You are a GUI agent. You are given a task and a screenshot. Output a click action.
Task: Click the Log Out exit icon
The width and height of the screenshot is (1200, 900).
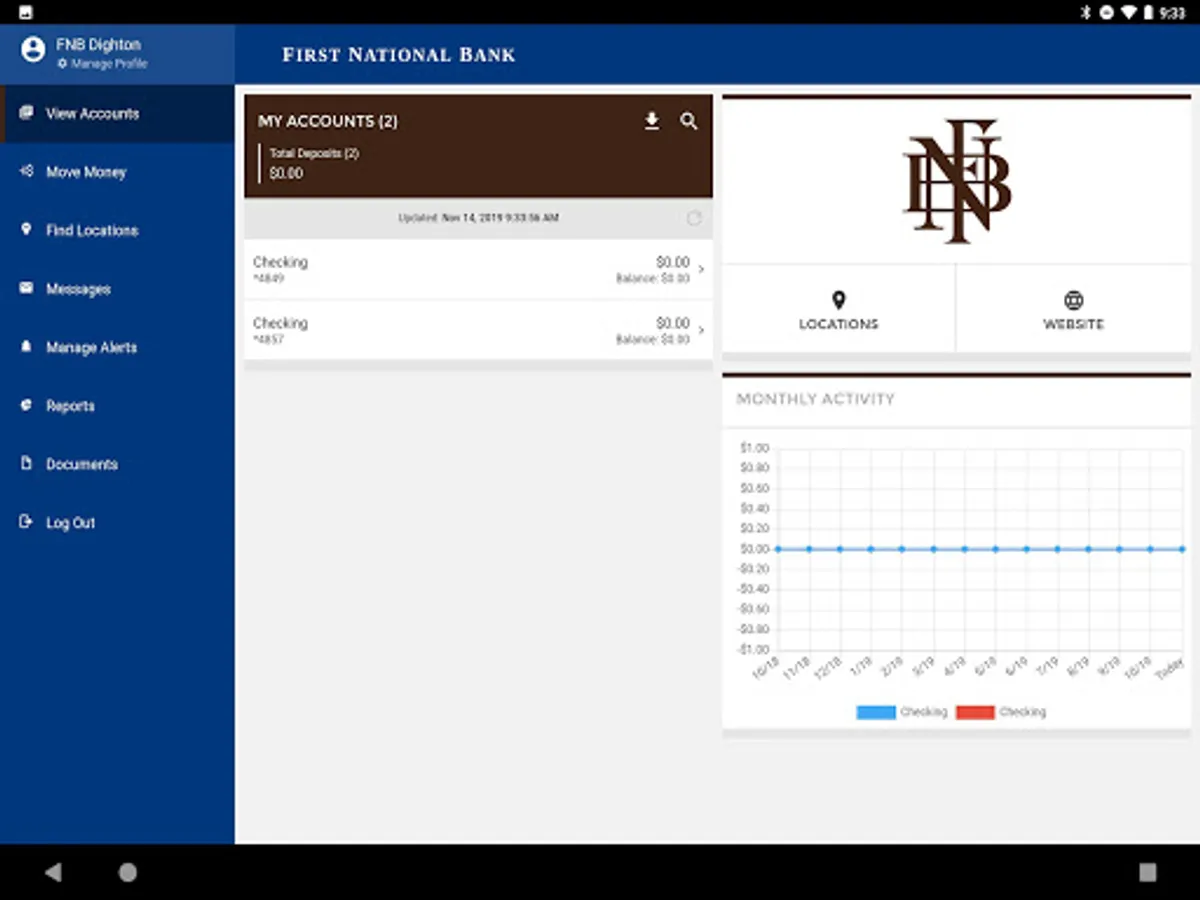pos(26,521)
